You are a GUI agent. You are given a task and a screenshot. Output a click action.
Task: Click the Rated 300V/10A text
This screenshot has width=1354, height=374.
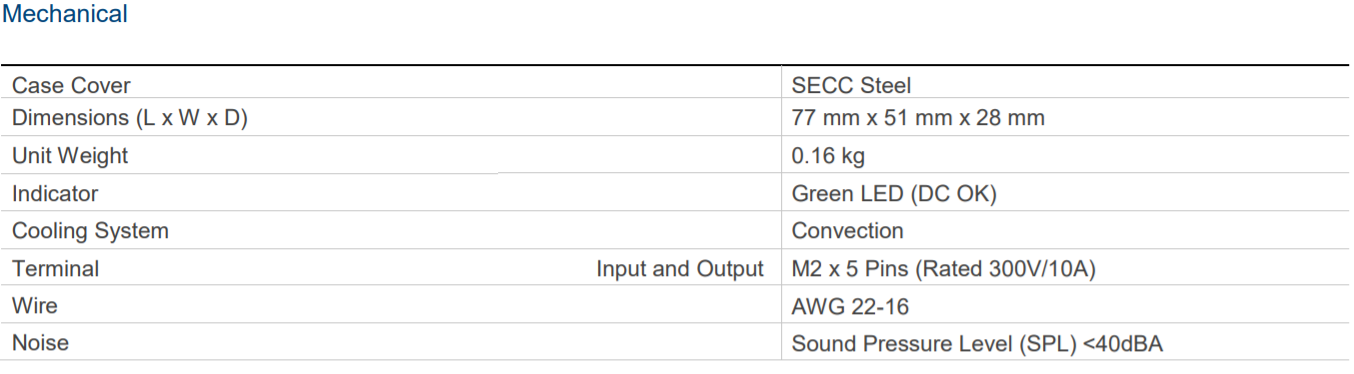pyautogui.click(x=1008, y=269)
